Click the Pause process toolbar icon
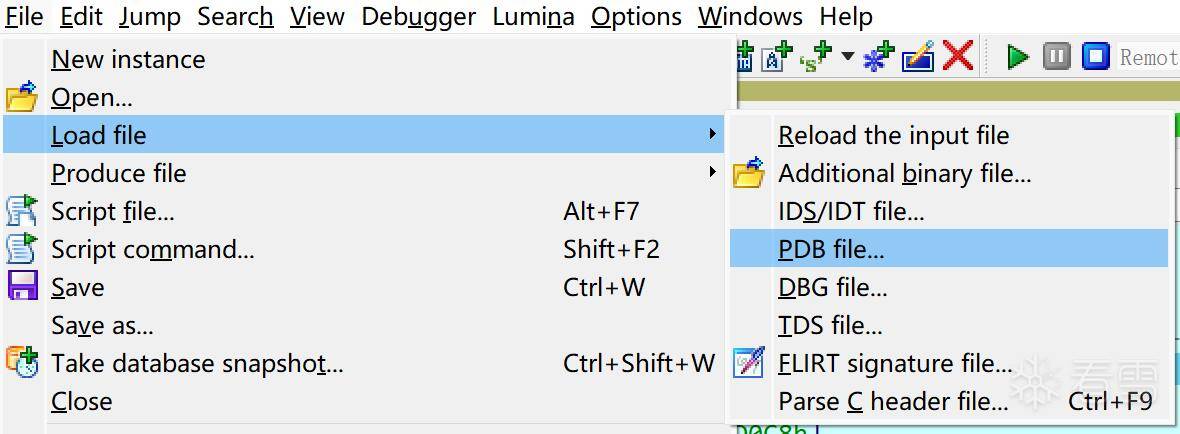1180x434 pixels. [1056, 57]
